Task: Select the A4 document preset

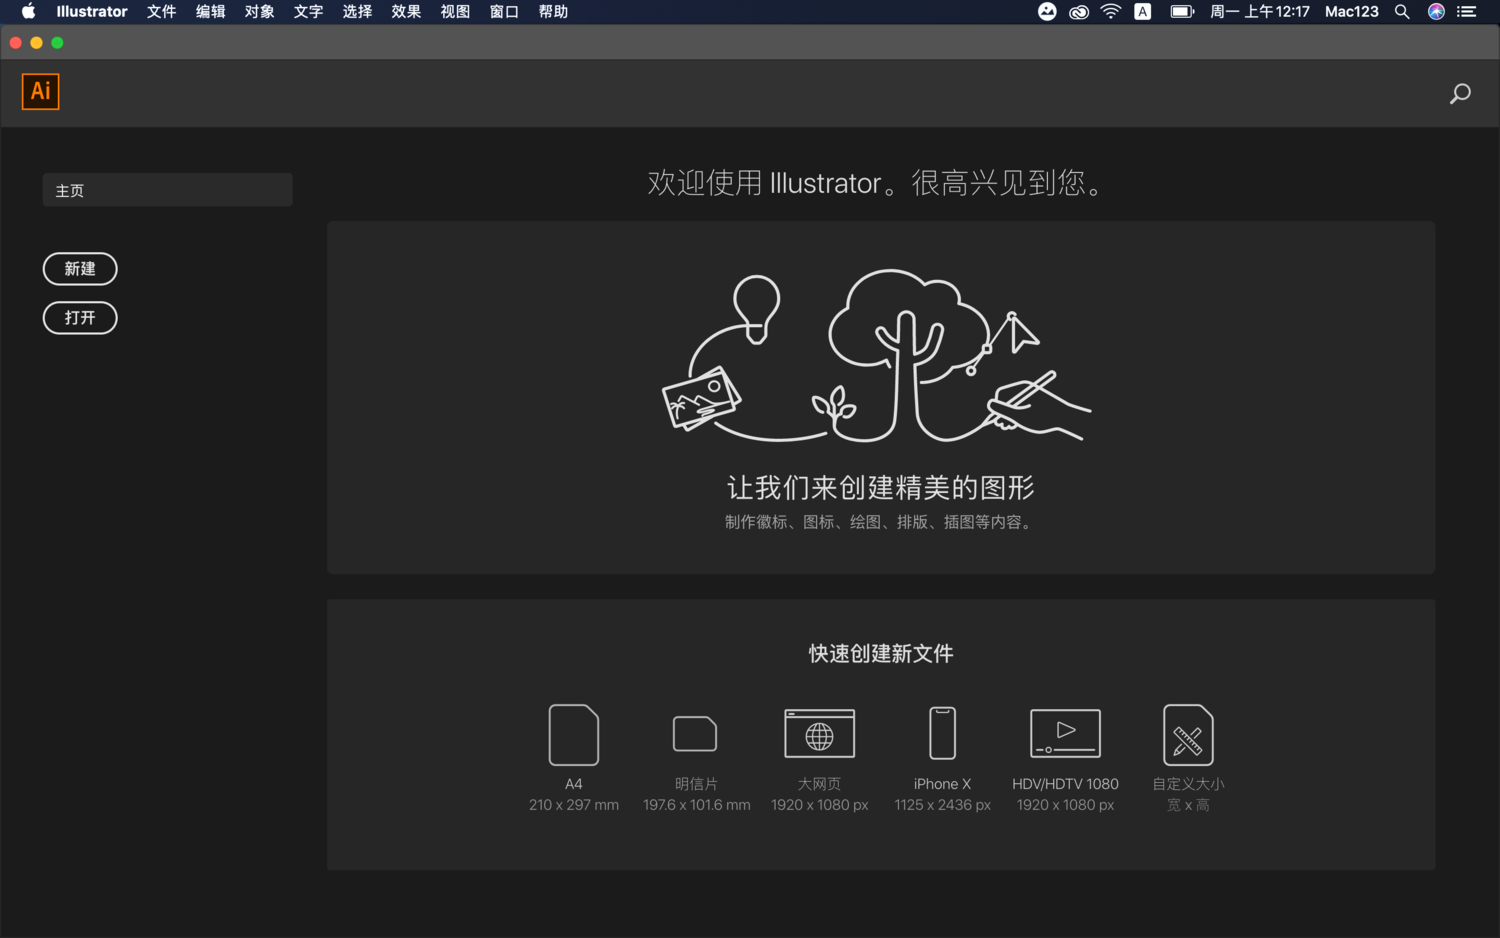Action: [x=573, y=755]
